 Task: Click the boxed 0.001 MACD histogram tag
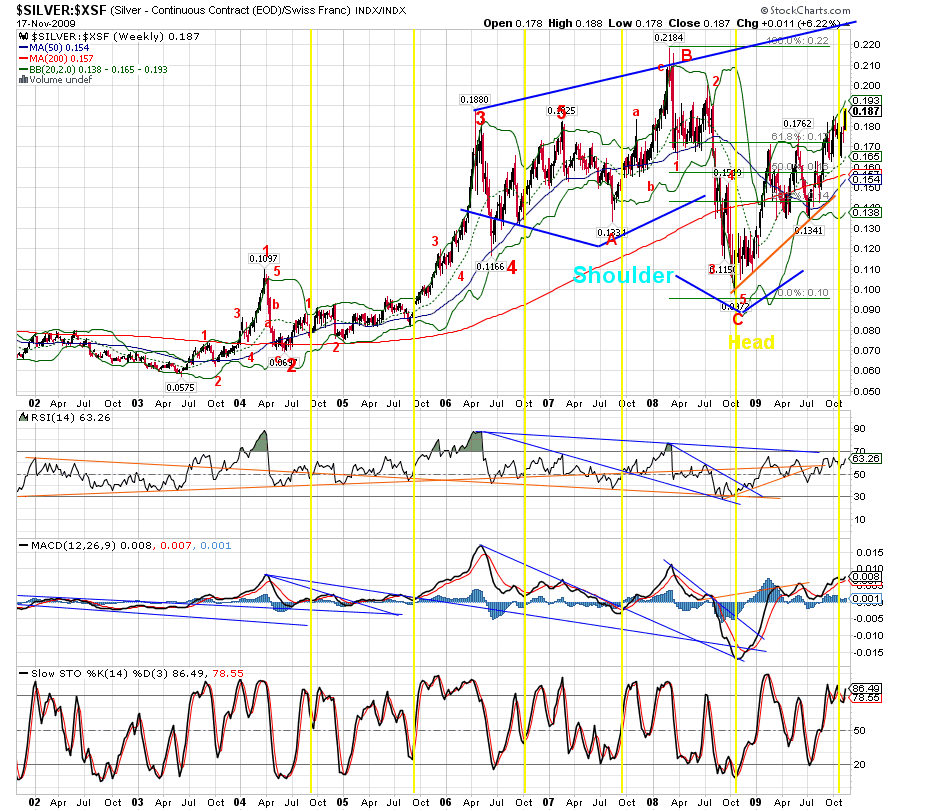pyautogui.click(x=866, y=598)
